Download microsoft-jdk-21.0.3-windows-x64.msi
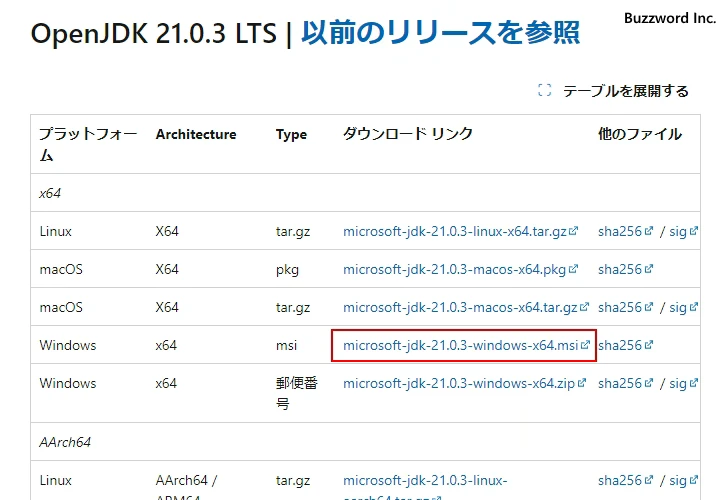Screen dimensions: 728x500 (461, 345)
